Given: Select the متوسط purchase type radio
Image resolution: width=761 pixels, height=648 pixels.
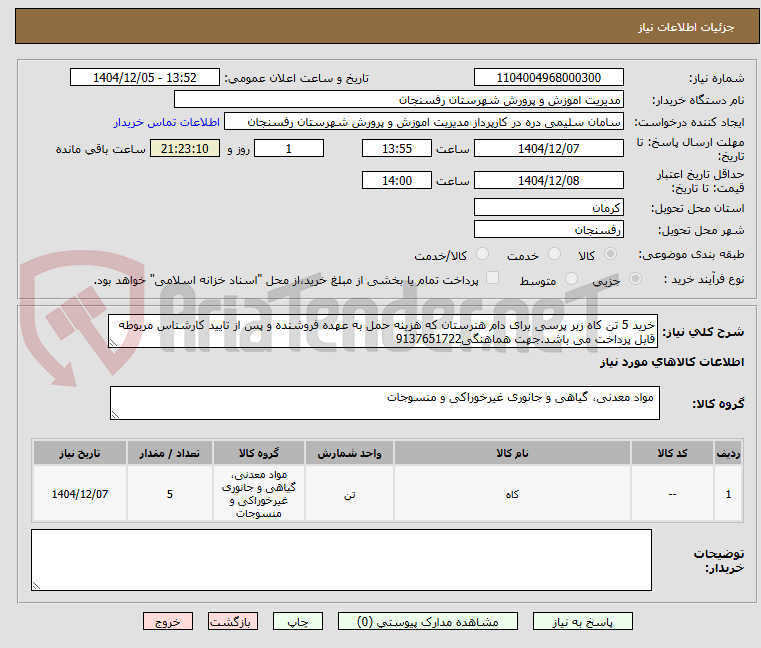Looking at the screenshot, I should [571, 279].
